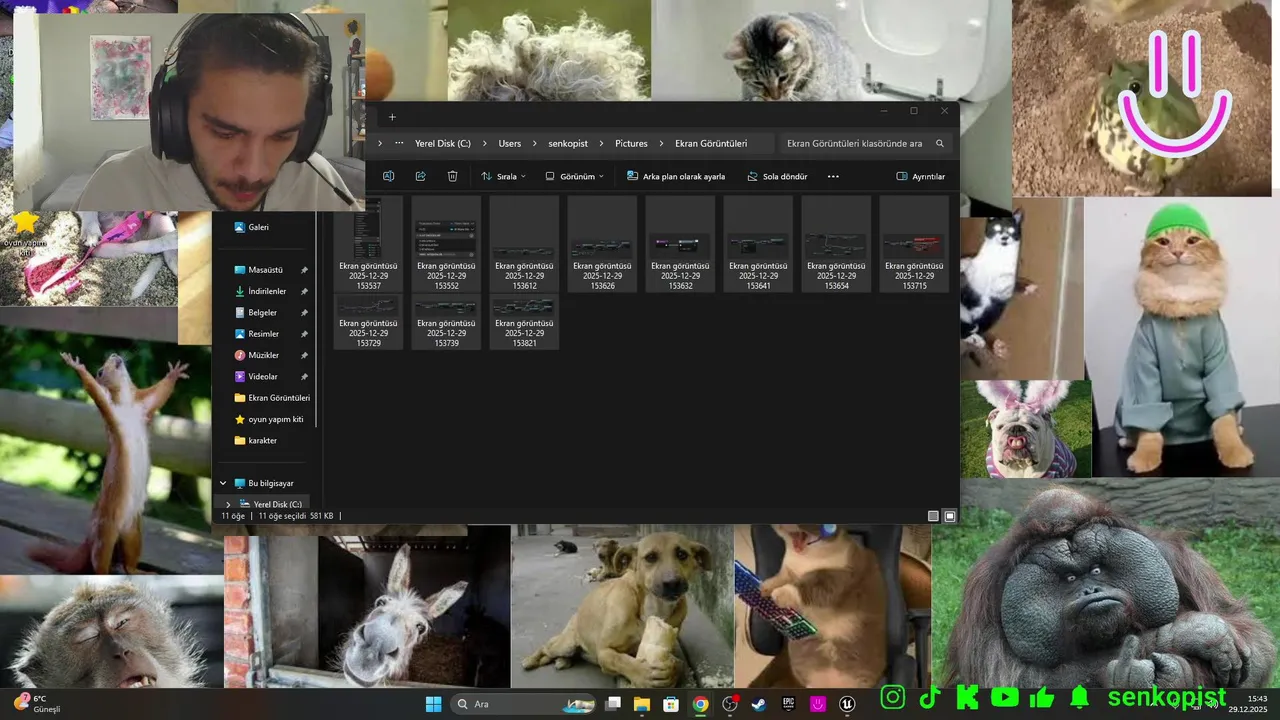The image size is (1280, 720).
Task: Select screenshot file 153821
Action: (x=524, y=321)
